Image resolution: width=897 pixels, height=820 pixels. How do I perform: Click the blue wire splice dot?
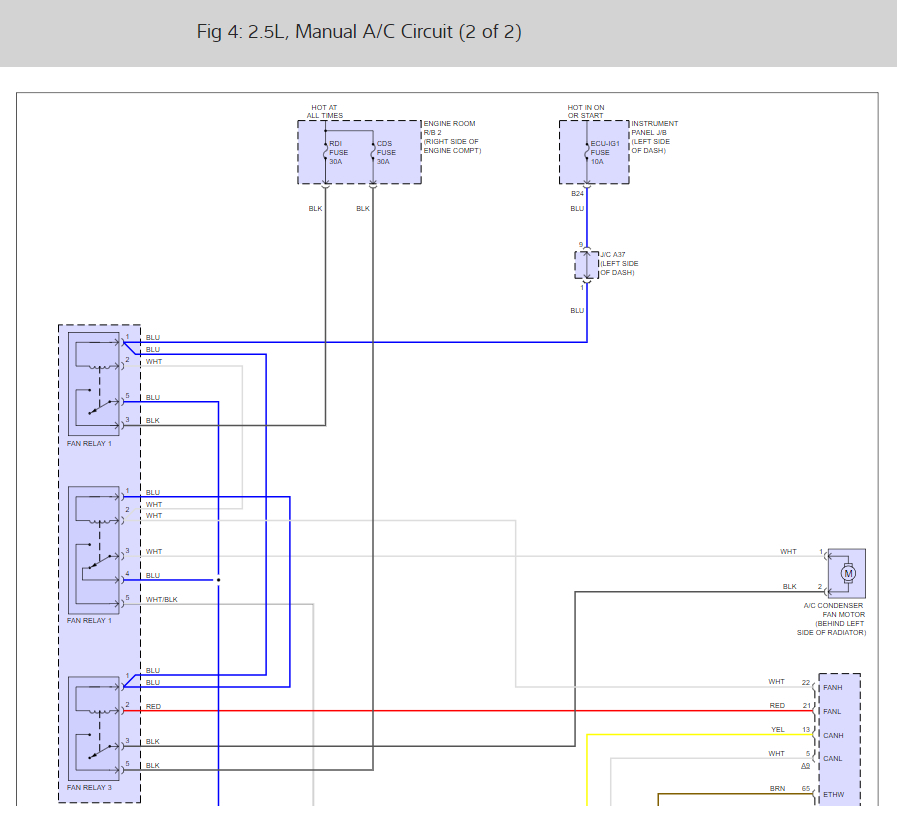click(219, 580)
